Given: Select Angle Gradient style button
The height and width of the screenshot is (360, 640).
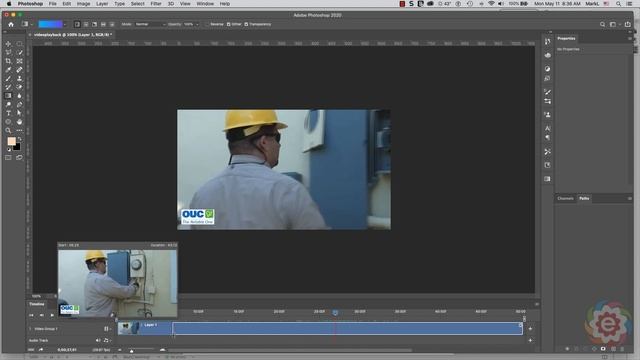Looking at the screenshot, I should 94,24.
